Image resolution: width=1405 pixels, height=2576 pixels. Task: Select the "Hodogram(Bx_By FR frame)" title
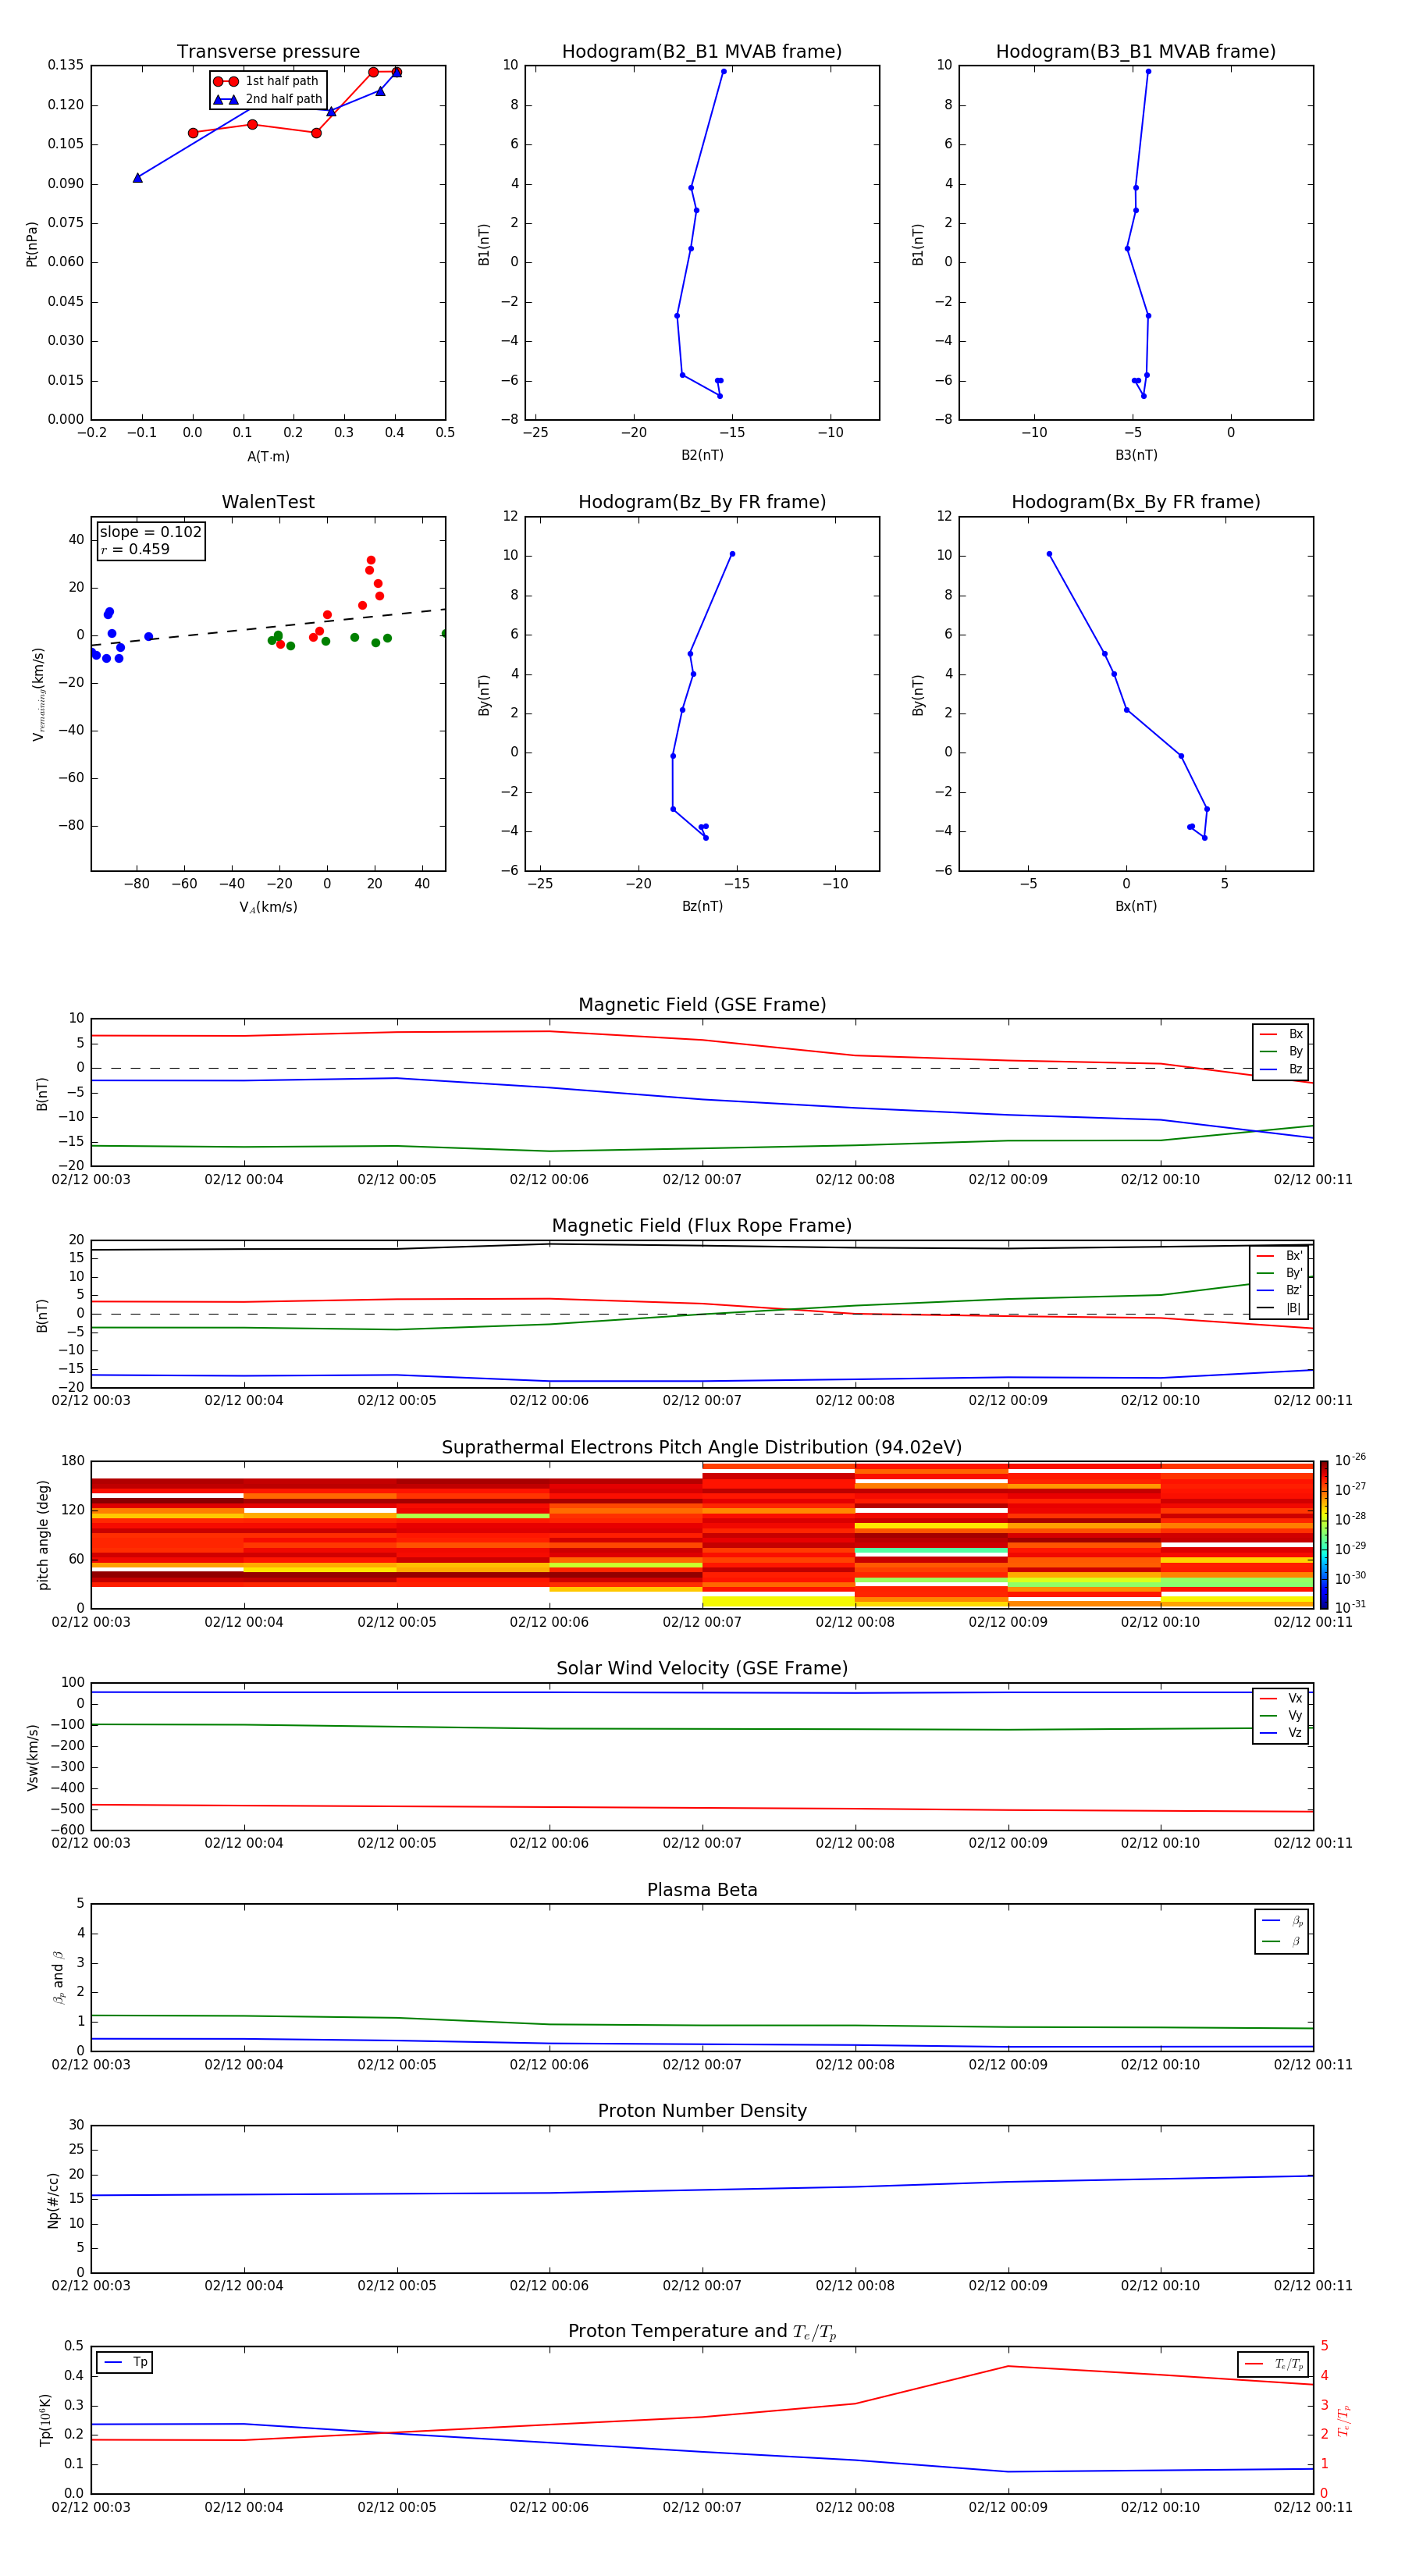[1136, 502]
